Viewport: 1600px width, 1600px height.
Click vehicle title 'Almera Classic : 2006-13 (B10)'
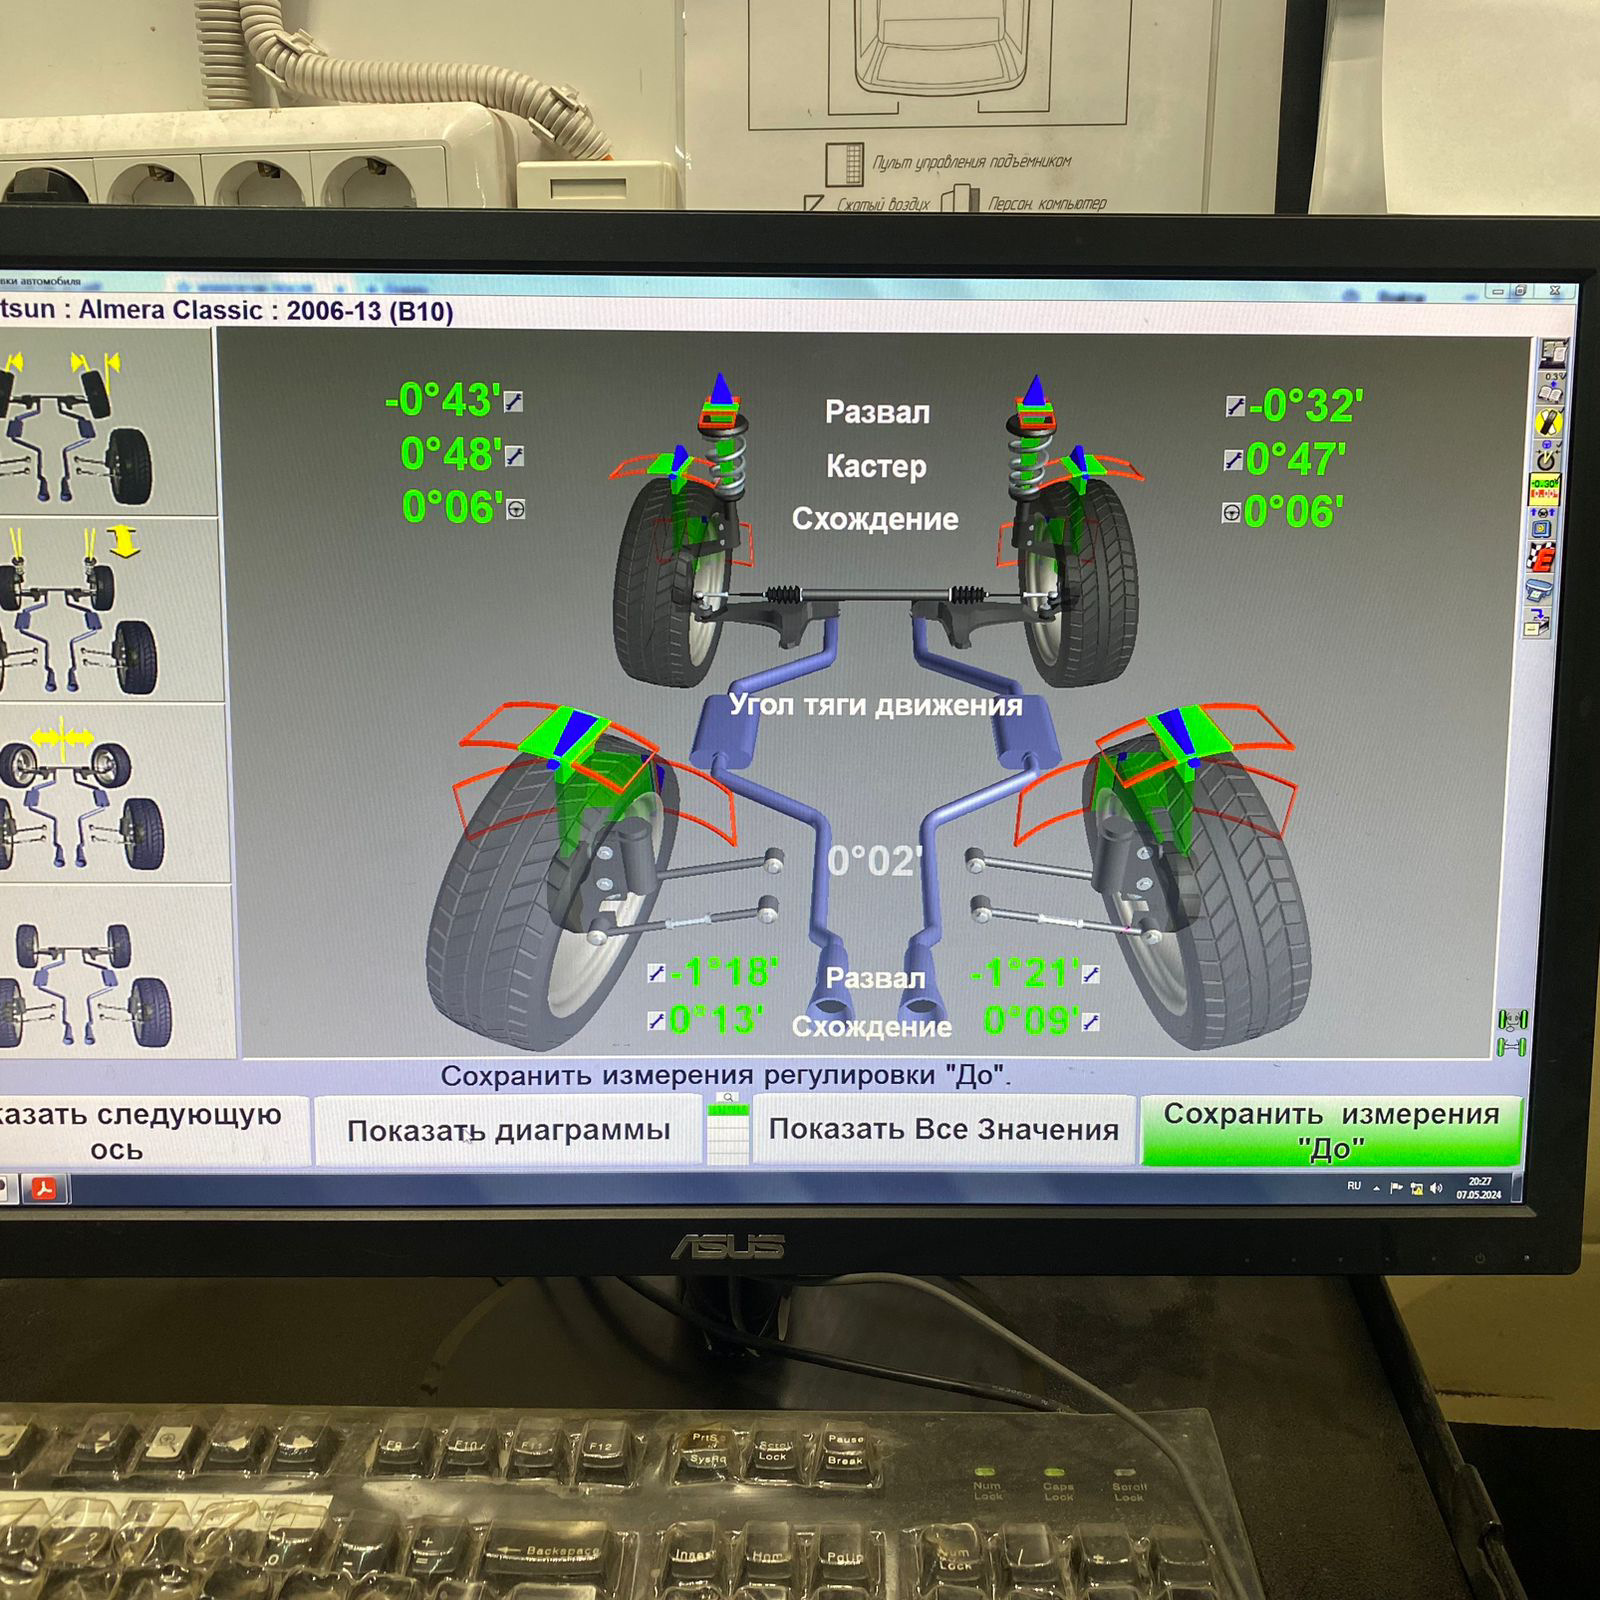click(266, 310)
